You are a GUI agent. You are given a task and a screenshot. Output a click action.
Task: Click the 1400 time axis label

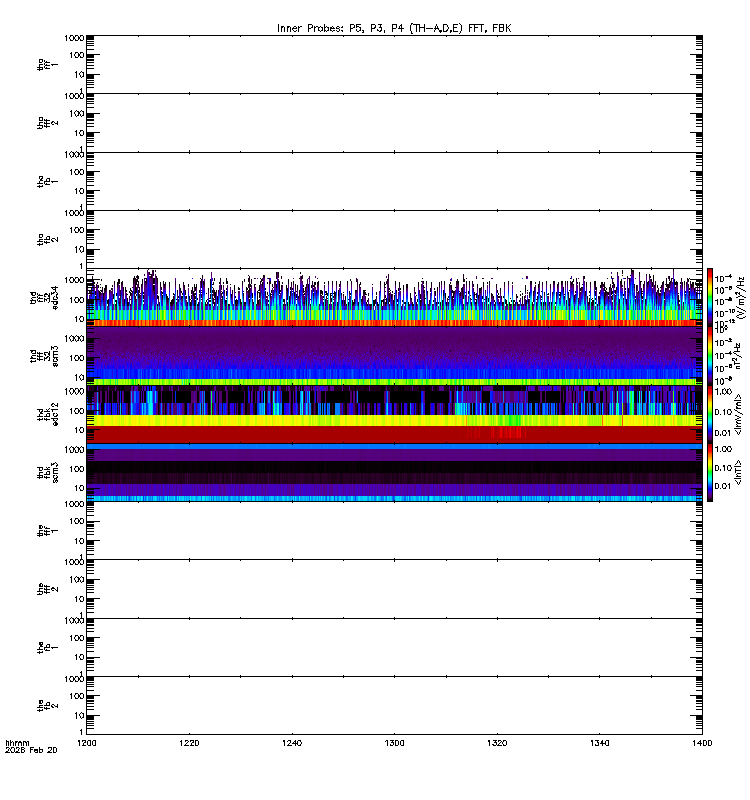click(x=702, y=743)
